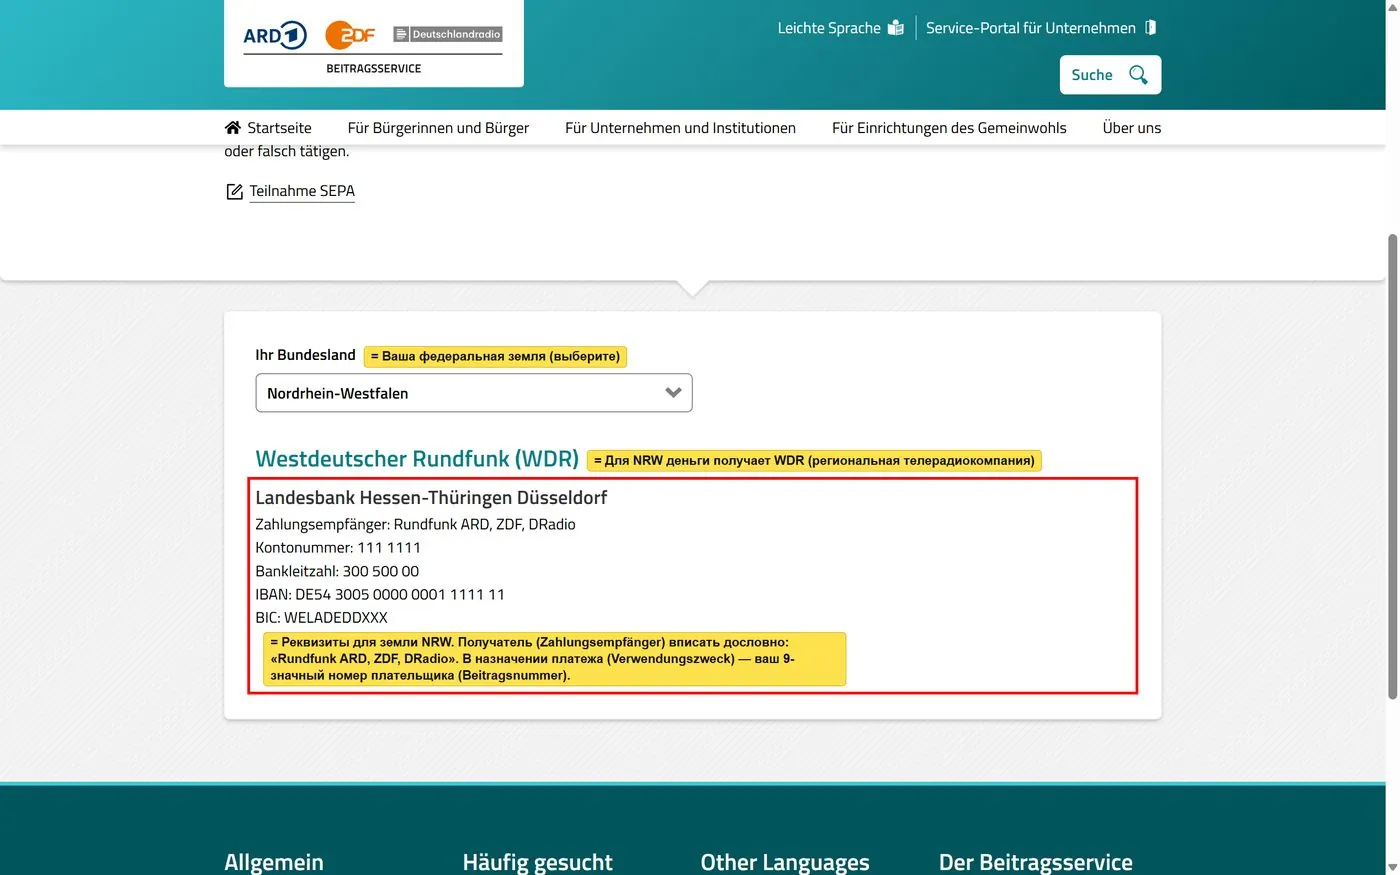The width and height of the screenshot is (1400, 875).
Task: Click the Westdeutscher Rundfunk (WDR) heading
Action: (x=417, y=459)
